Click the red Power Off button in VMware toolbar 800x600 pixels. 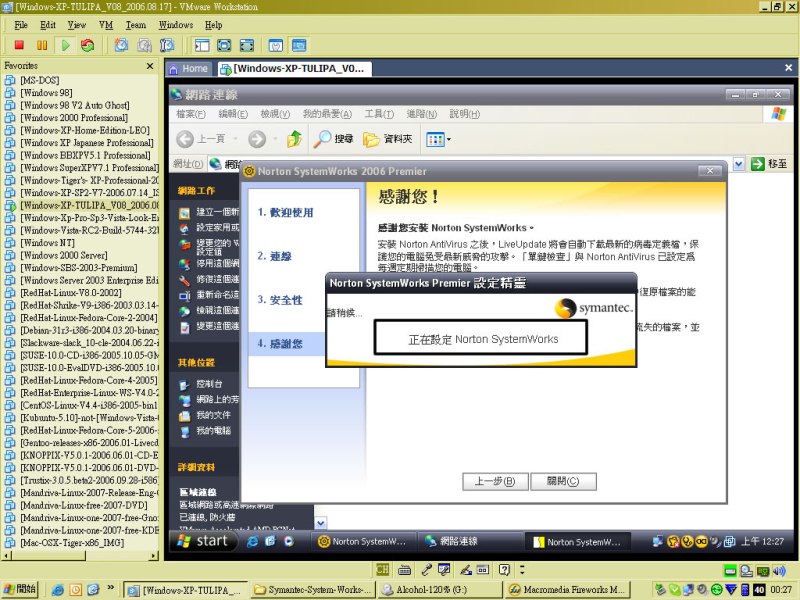[18, 45]
